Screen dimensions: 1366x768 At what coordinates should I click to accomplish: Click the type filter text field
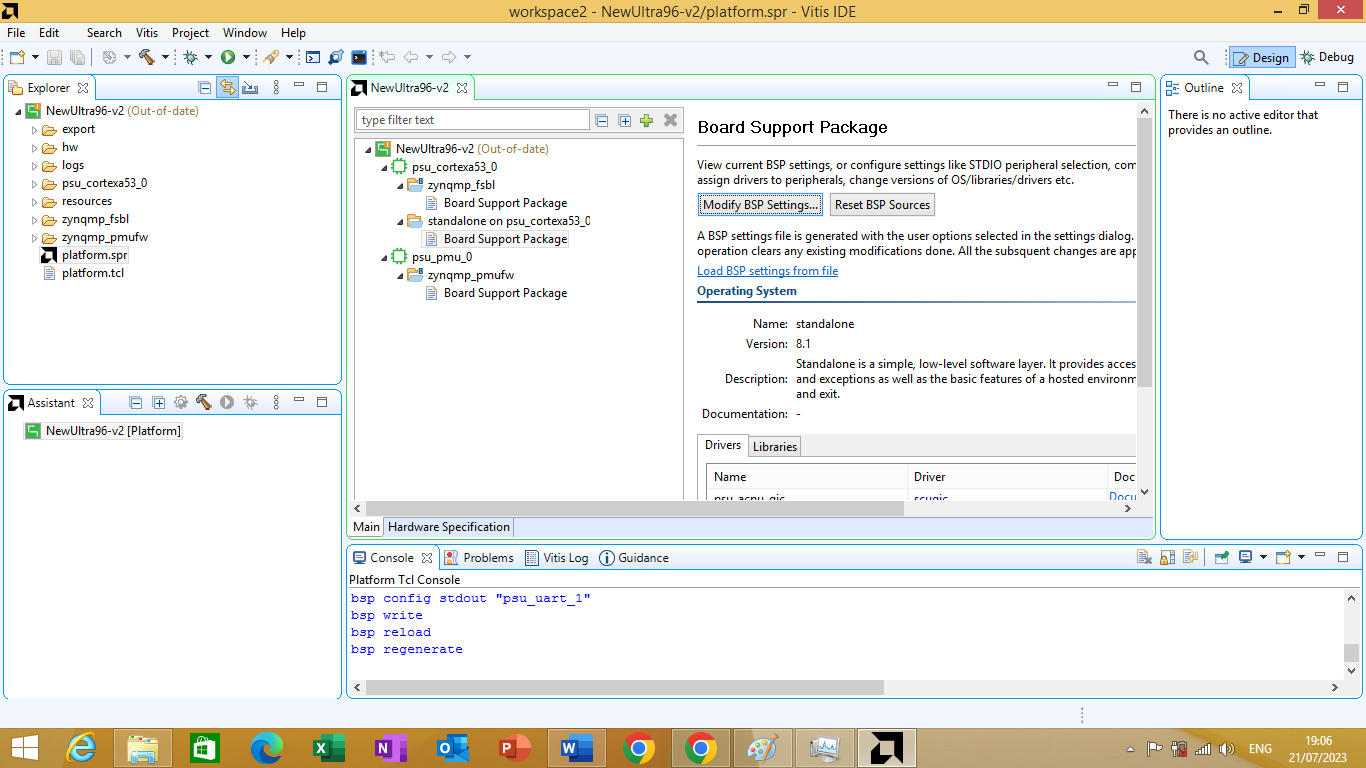(x=472, y=120)
